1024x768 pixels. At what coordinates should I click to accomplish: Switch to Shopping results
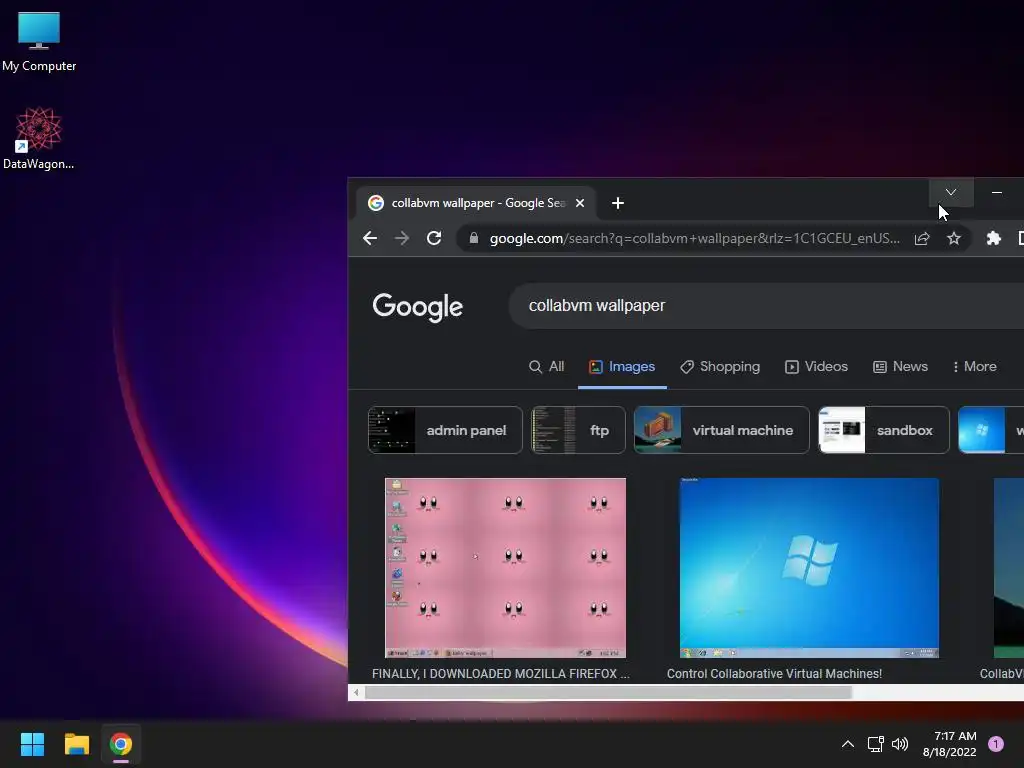point(720,366)
